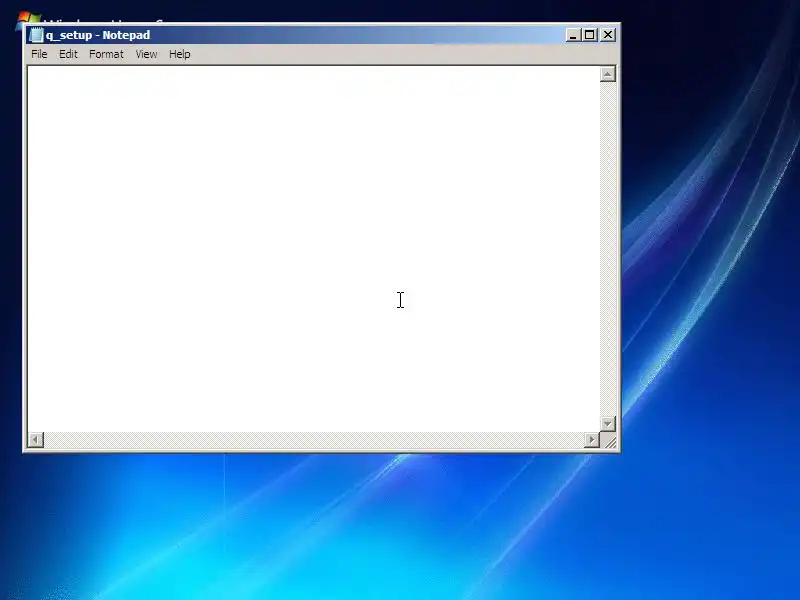This screenshot has width=800, height=600.
Task: Click inside the Notepad text area
Action: (x=313, y=248)
